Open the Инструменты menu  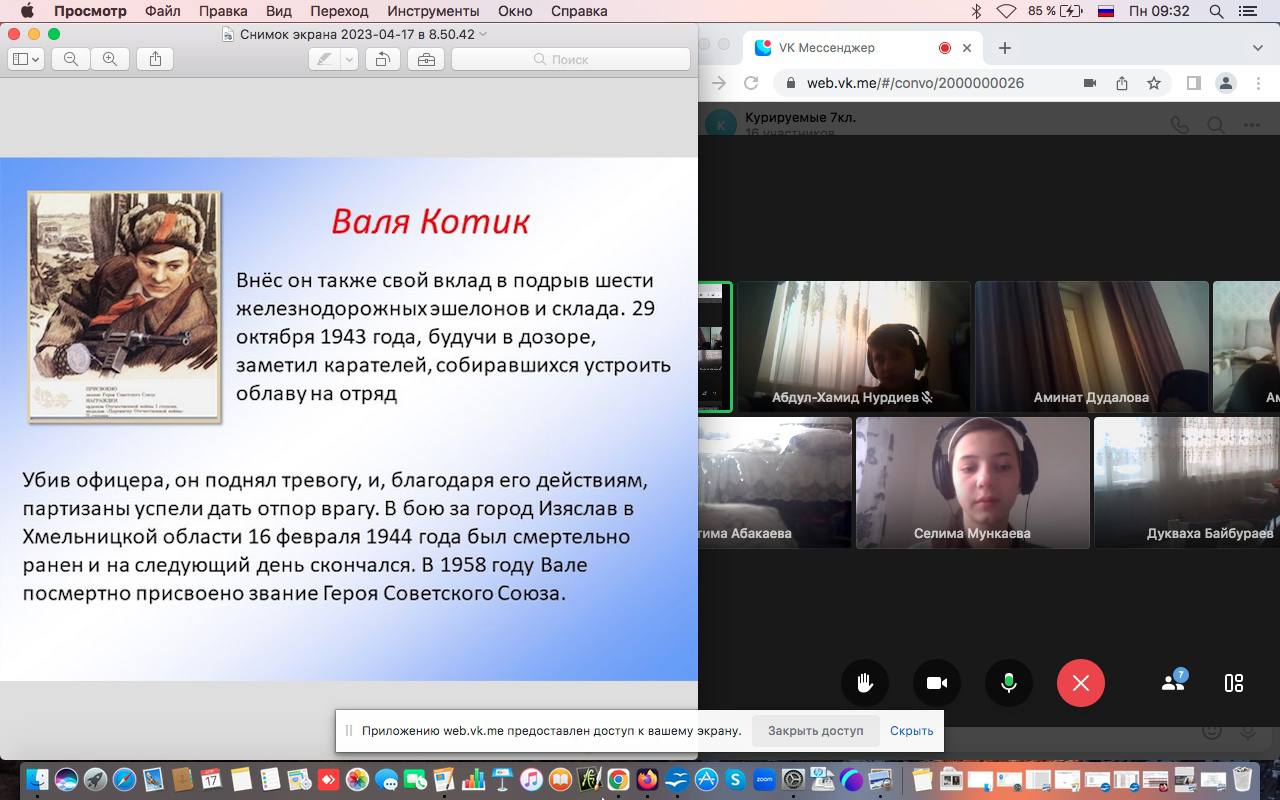click(434, 11)
